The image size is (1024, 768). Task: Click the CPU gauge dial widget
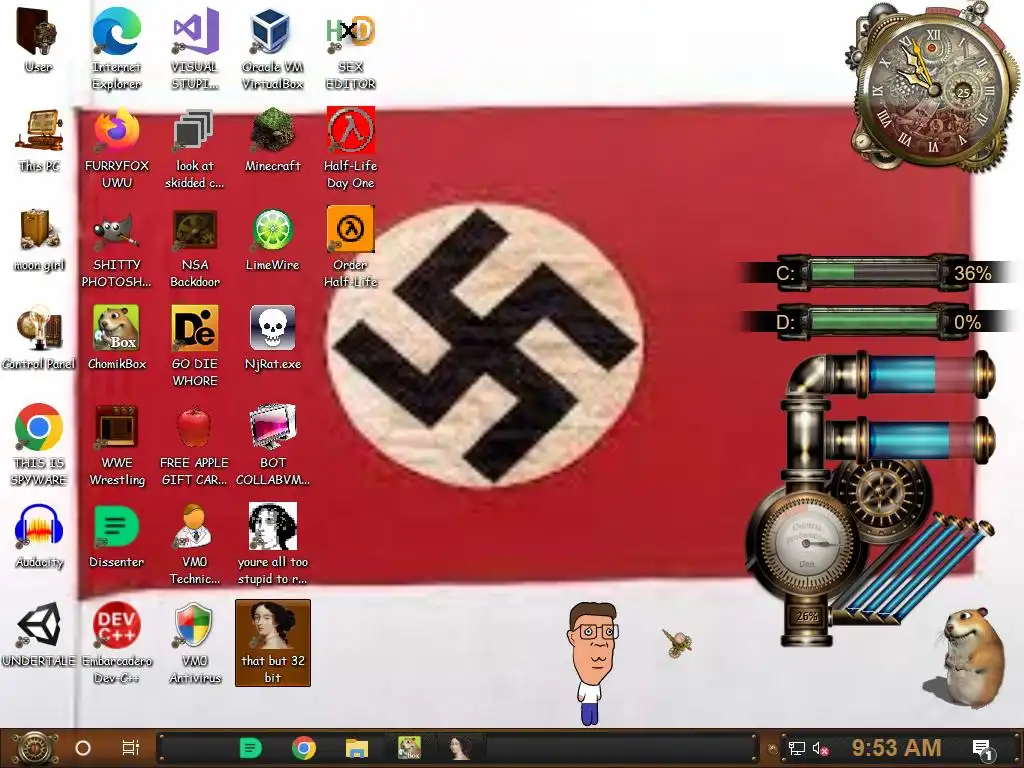pos(808,541)
